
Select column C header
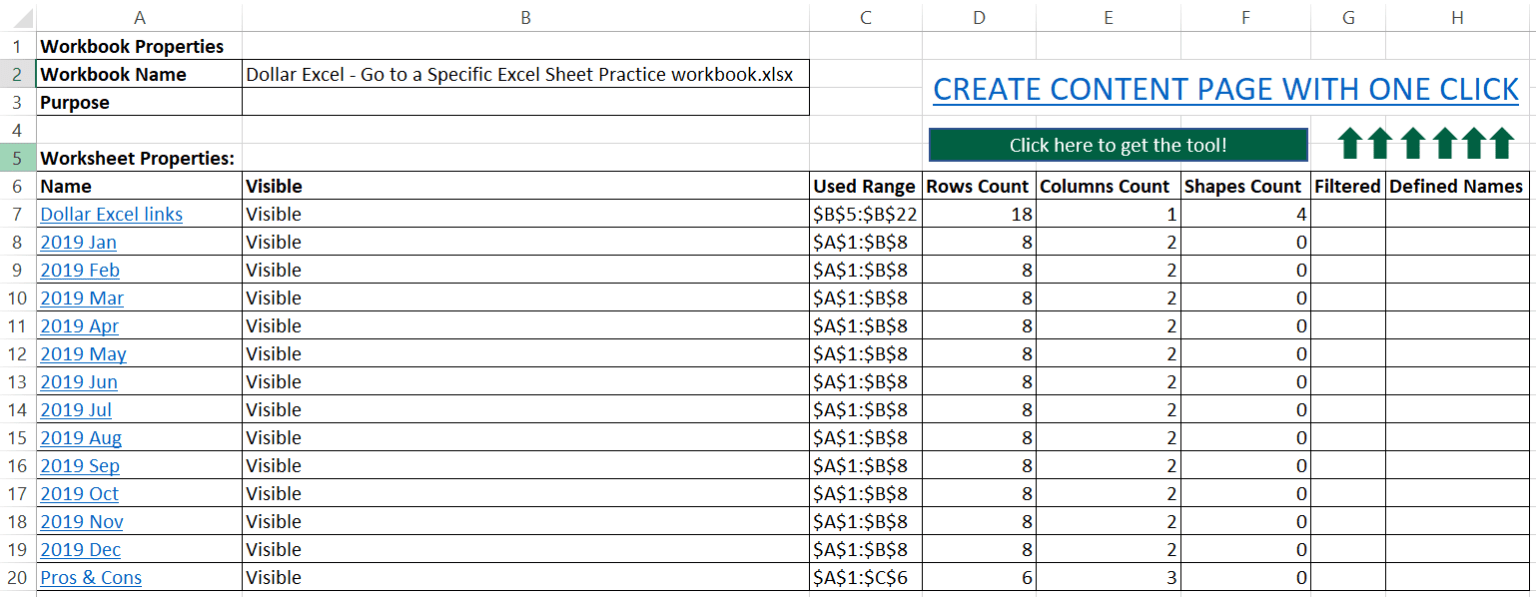866,17
